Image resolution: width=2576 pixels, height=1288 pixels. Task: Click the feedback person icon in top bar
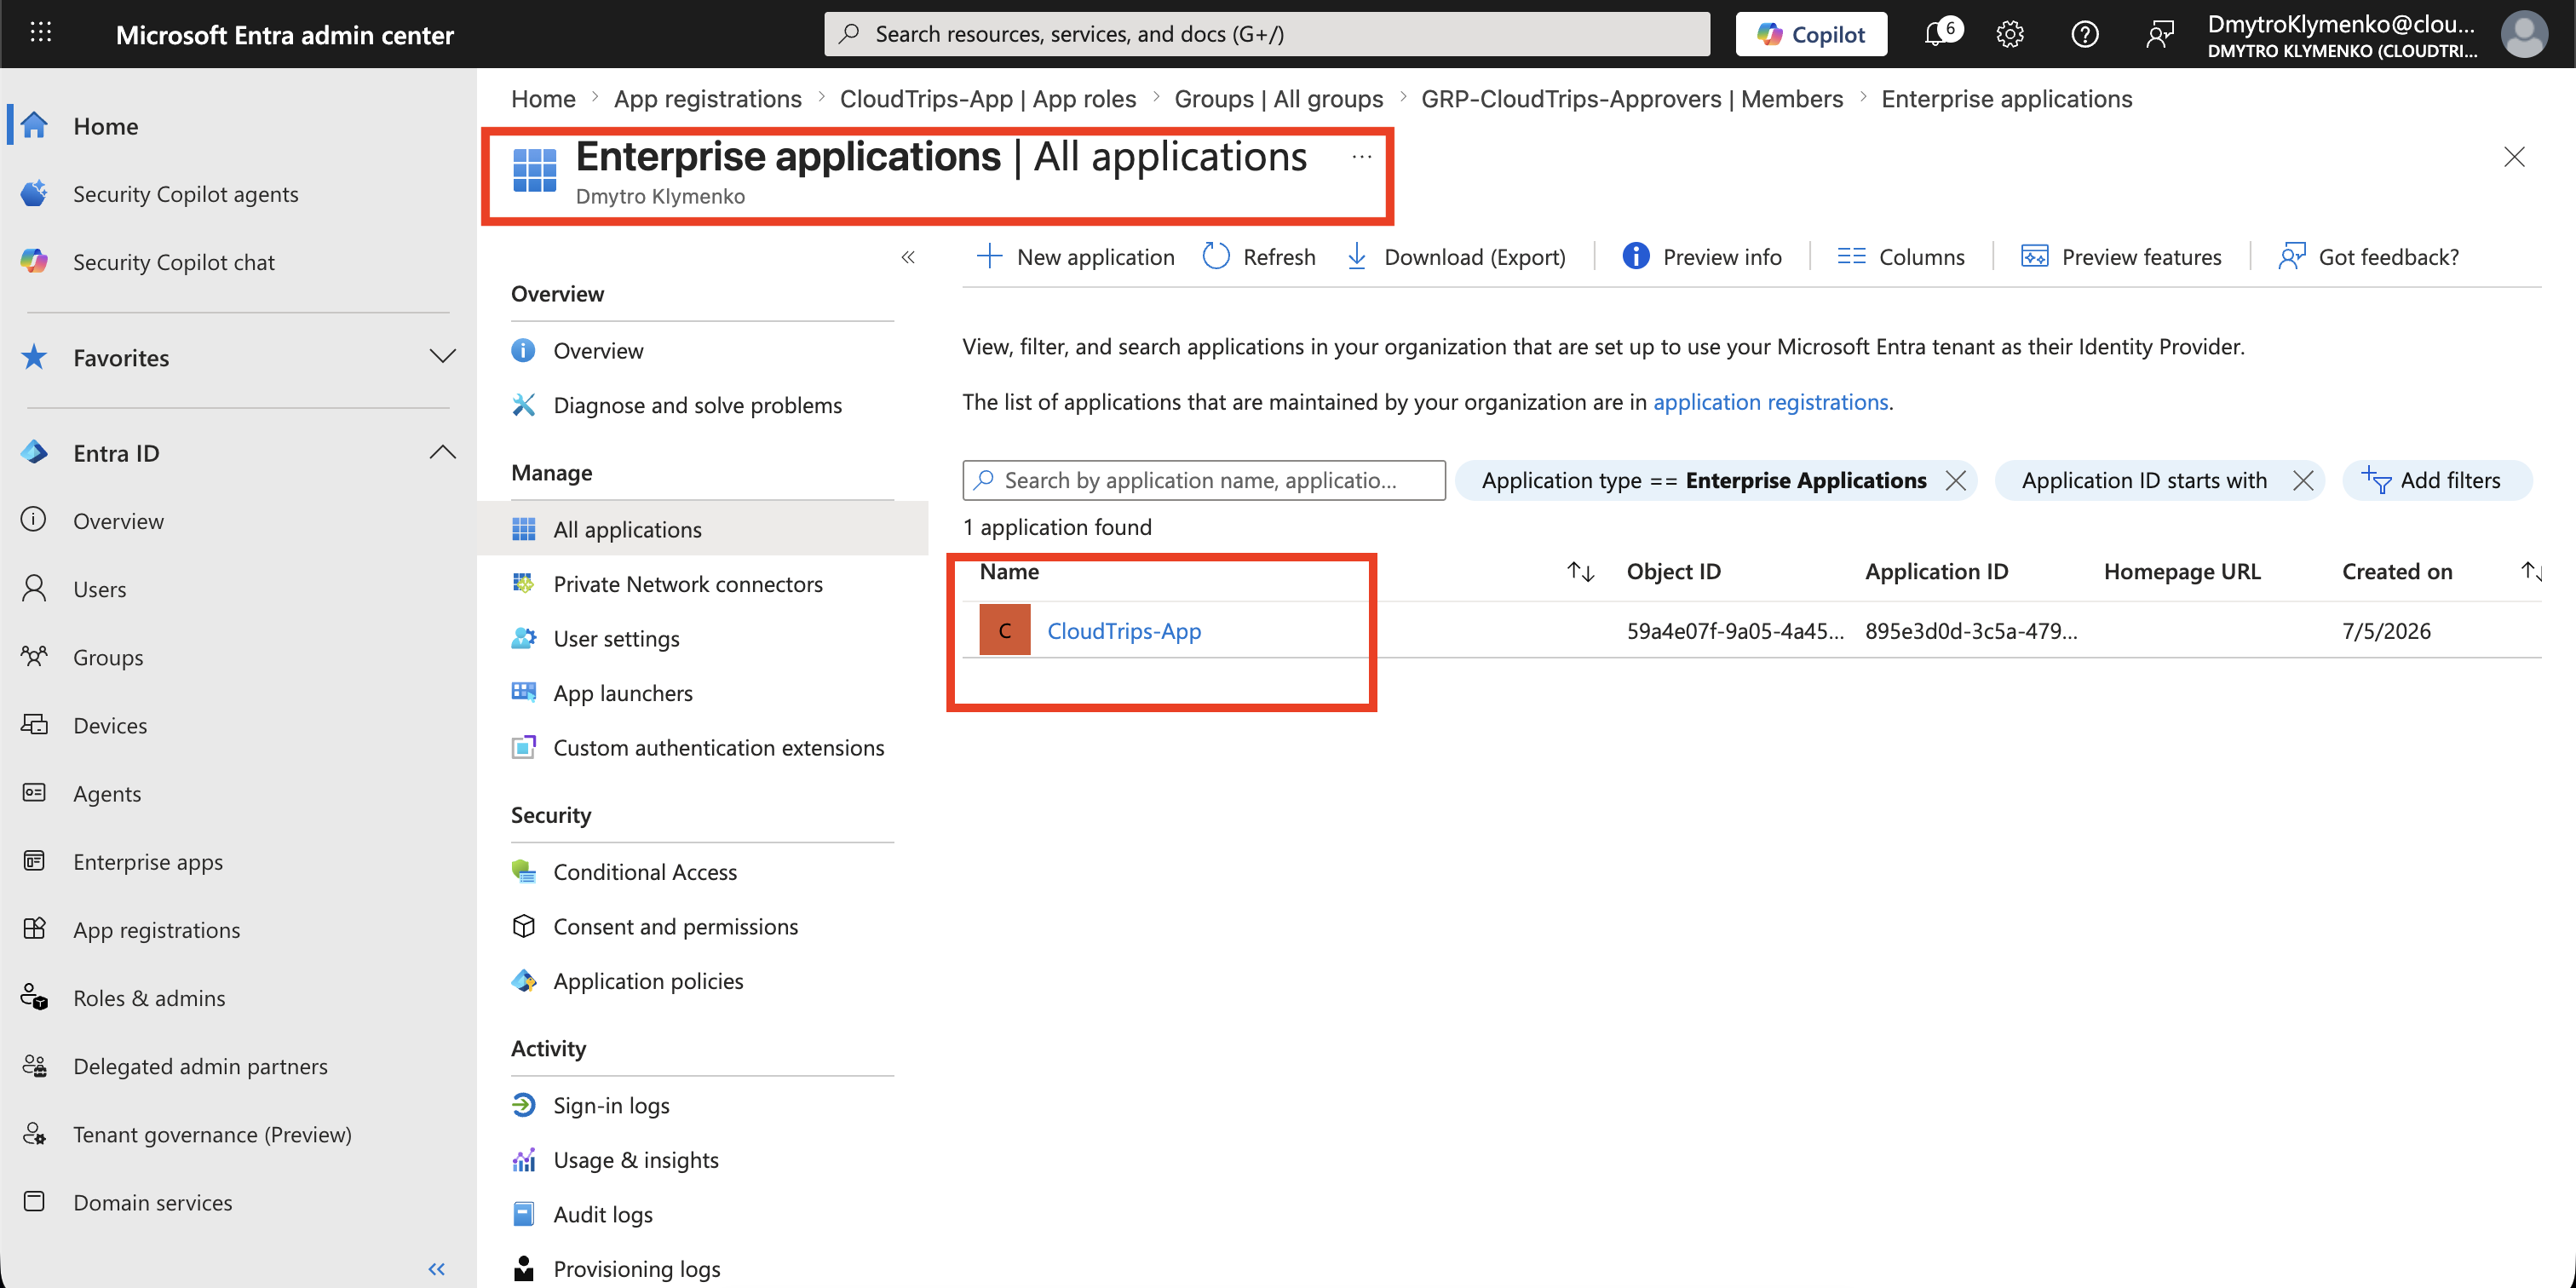pos(2160,34)
